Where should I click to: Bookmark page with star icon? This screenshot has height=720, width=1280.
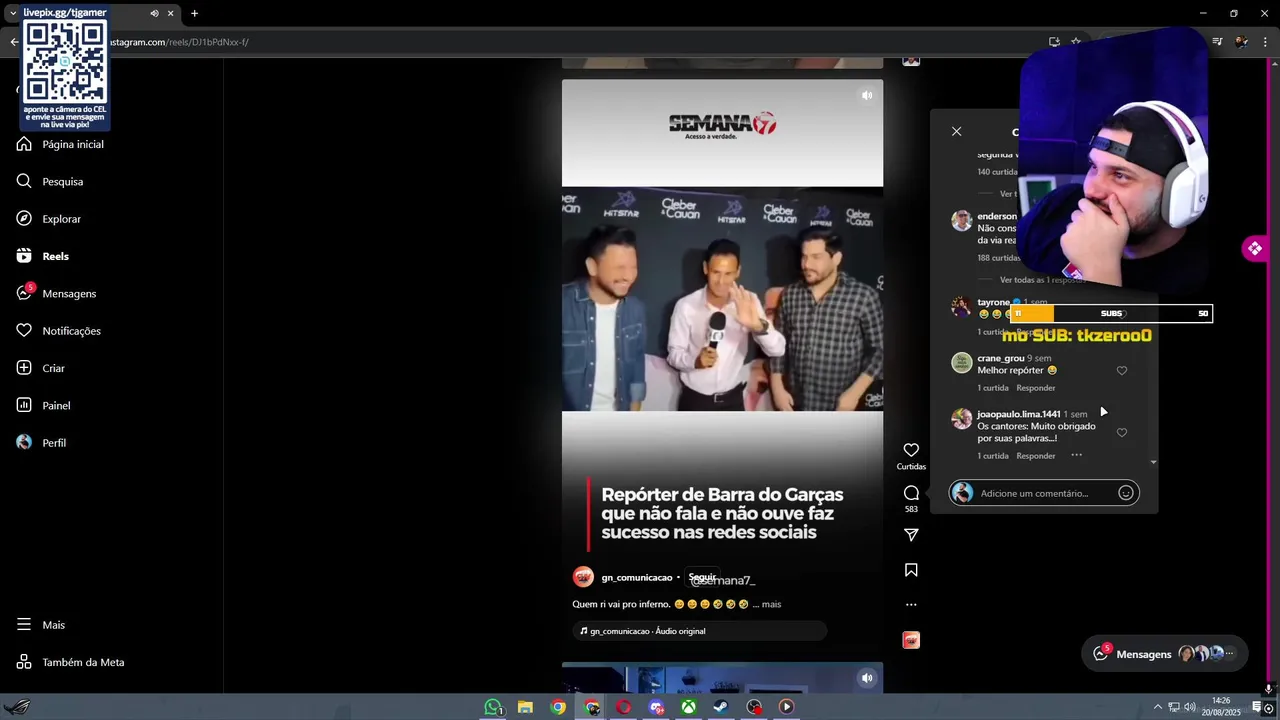[x=1075, y=42]
